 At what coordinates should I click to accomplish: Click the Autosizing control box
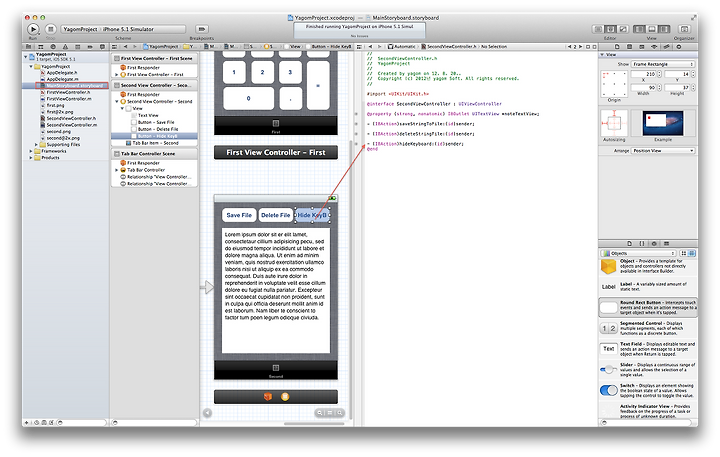click(613, 124)
